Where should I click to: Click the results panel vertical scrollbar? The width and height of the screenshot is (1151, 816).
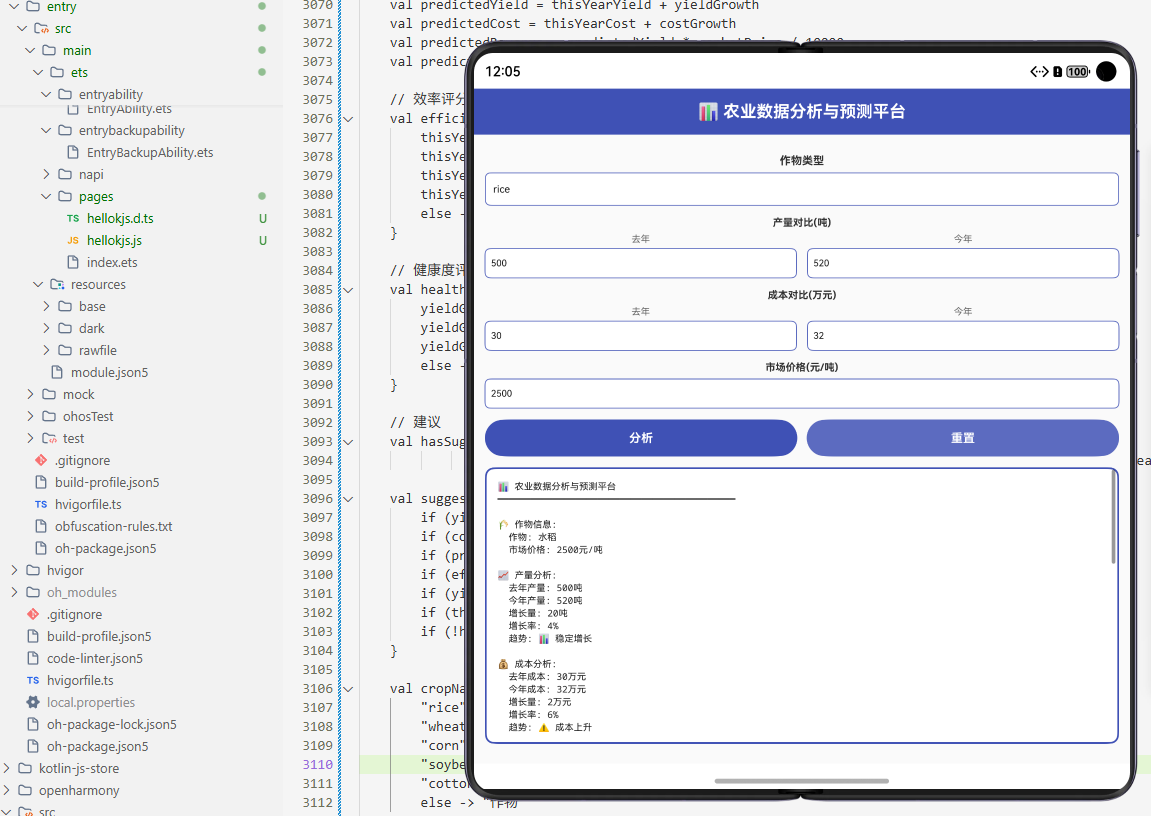point(1114,517)
